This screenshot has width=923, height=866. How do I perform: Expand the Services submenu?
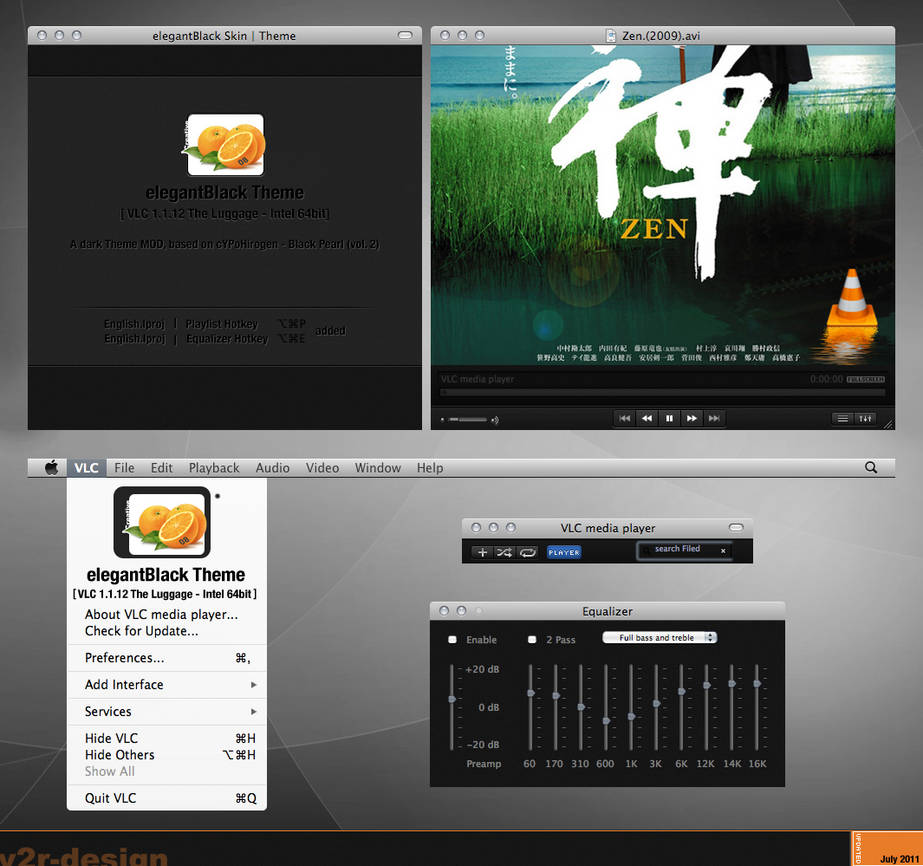[106, 711]
